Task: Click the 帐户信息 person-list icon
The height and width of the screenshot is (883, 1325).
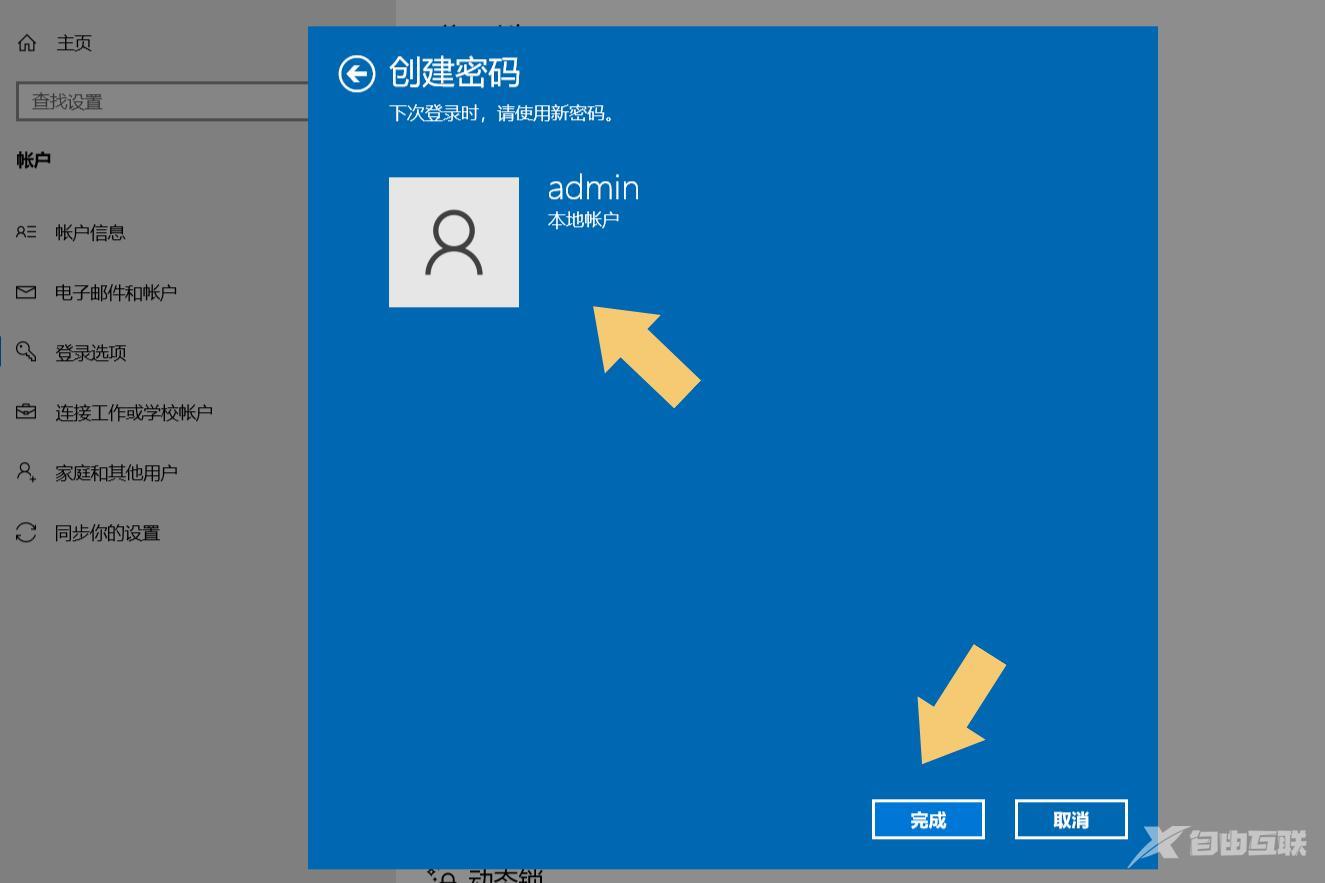Action: (x=26, y=232)
